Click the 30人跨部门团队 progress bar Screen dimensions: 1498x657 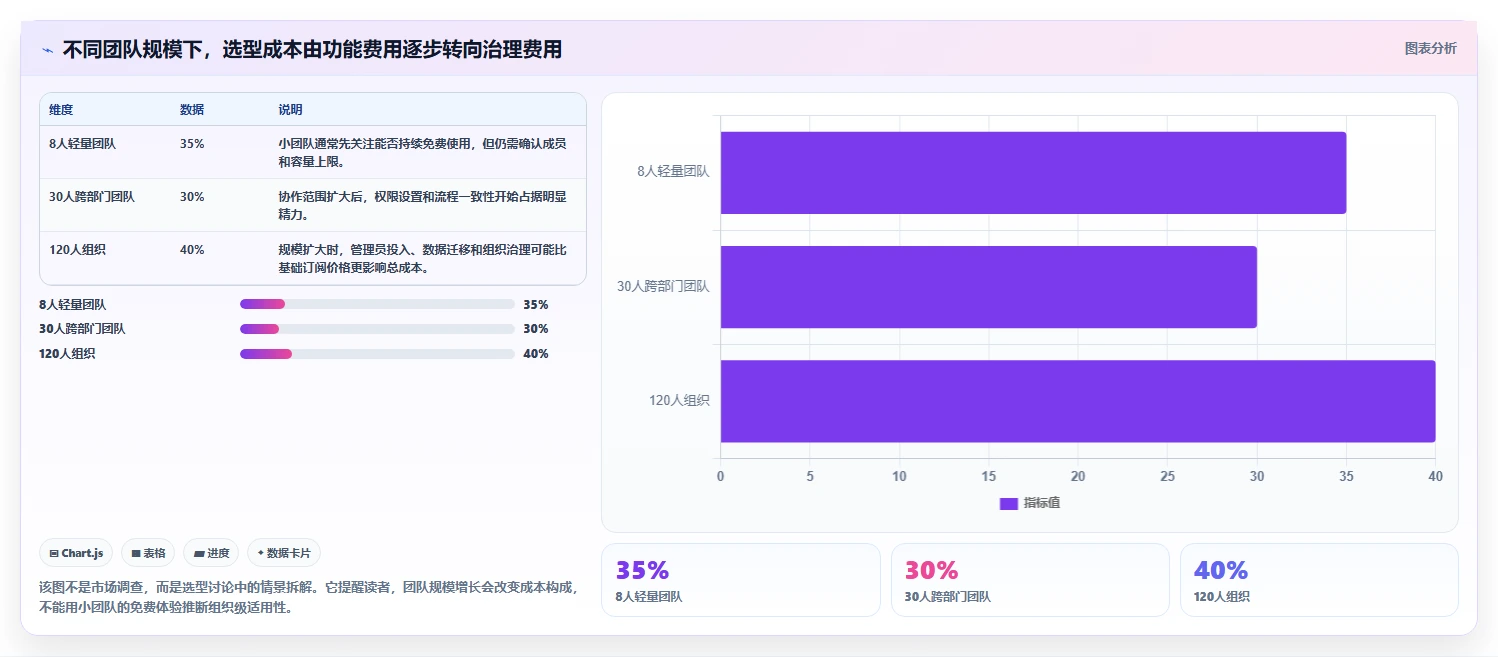[x=377, y=329]
